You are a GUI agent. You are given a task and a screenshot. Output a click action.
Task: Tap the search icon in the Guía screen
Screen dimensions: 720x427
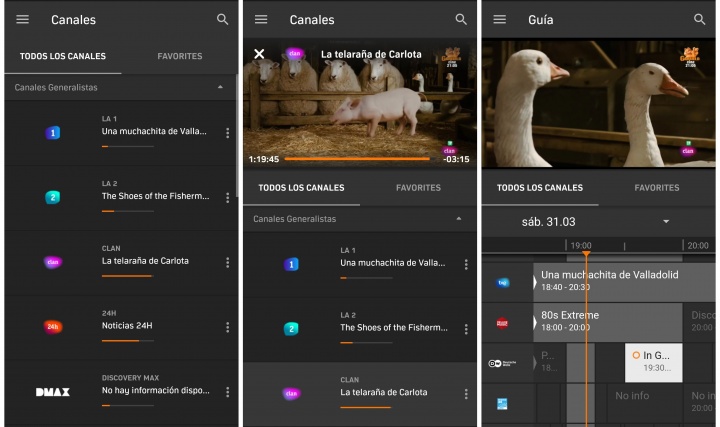(699, 19)
